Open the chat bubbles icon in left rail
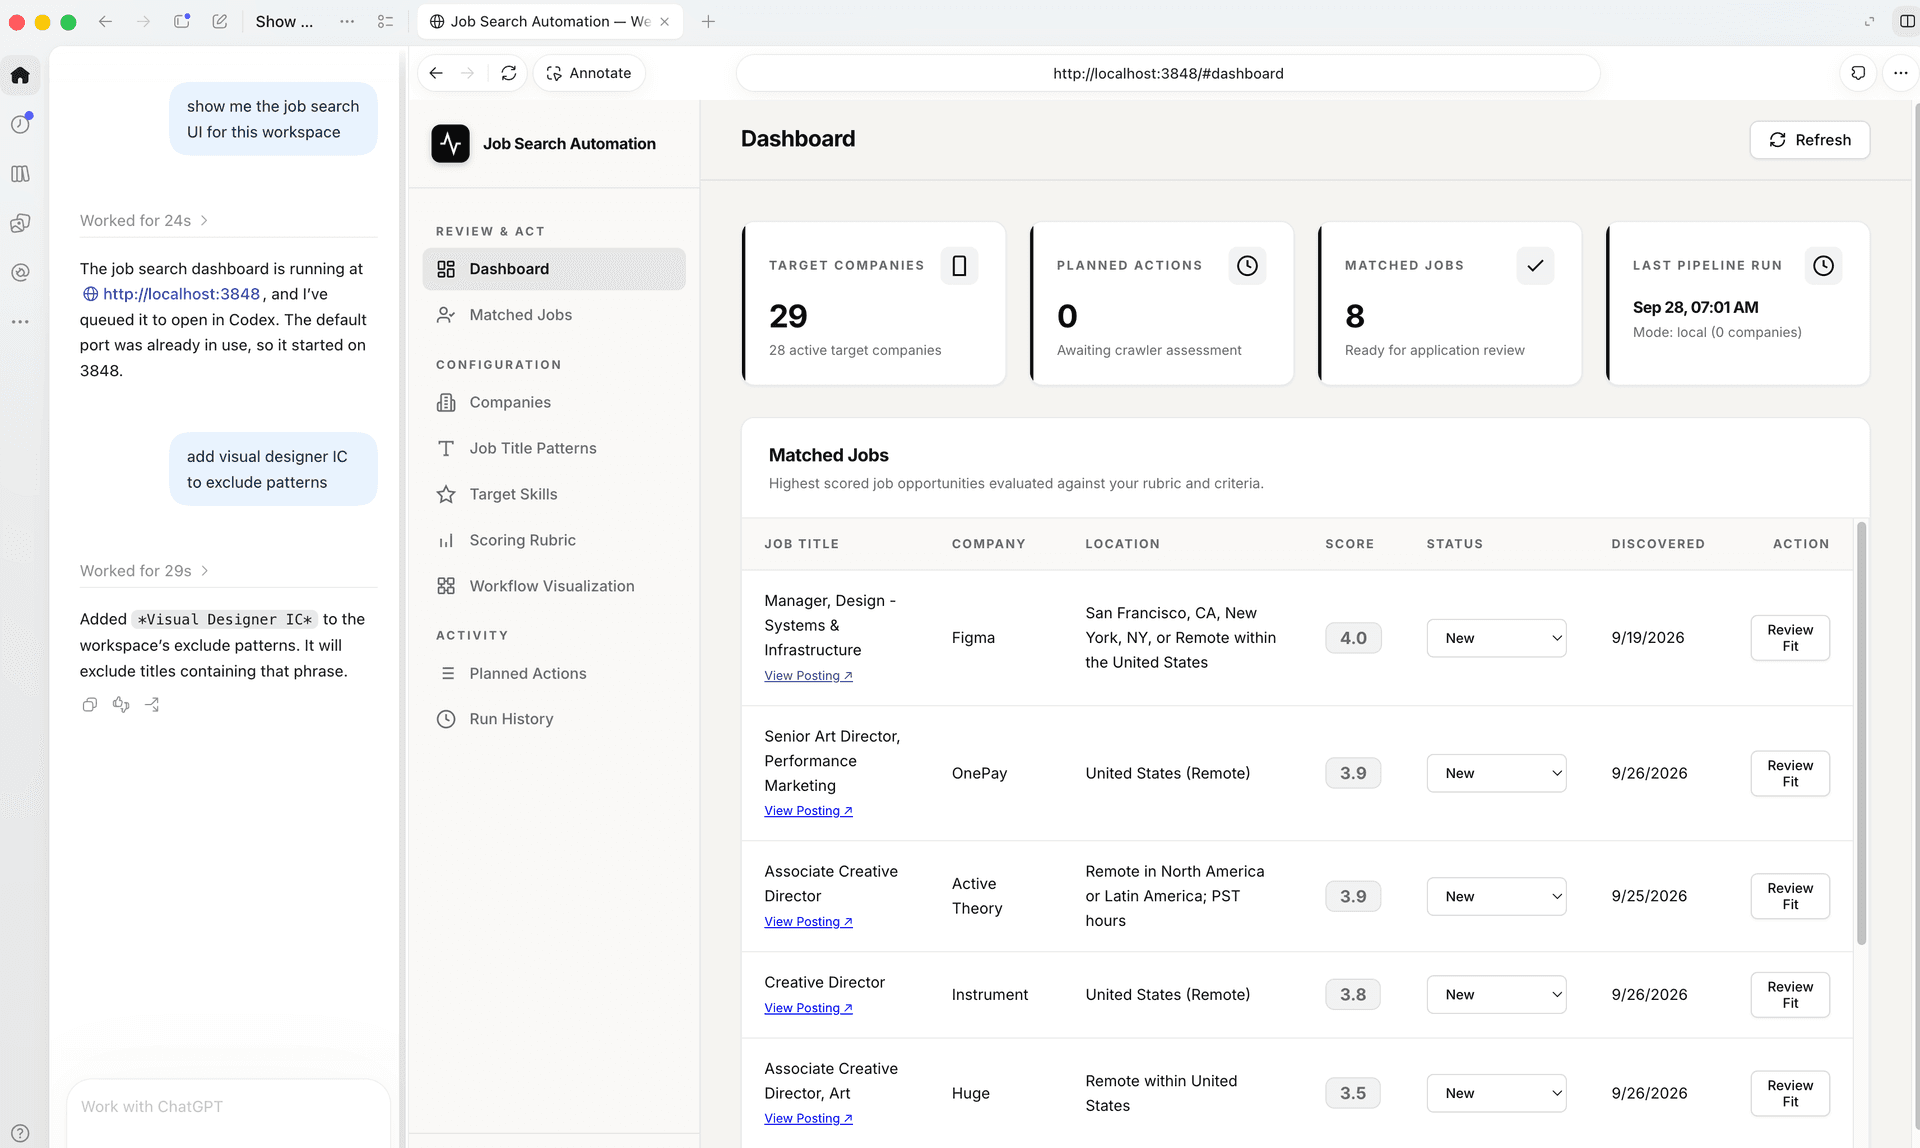This screenshot has width=1920, height=1148. [20, 223]
